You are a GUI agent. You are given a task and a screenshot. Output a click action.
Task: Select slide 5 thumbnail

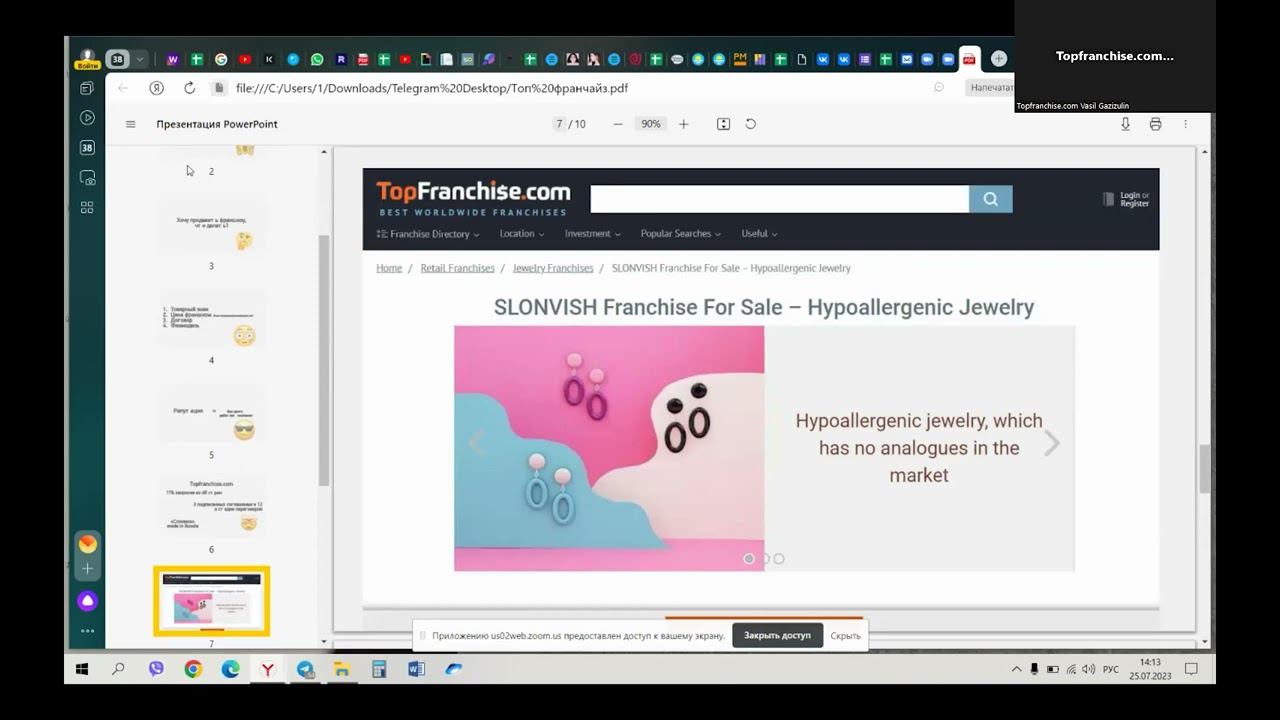211,414
